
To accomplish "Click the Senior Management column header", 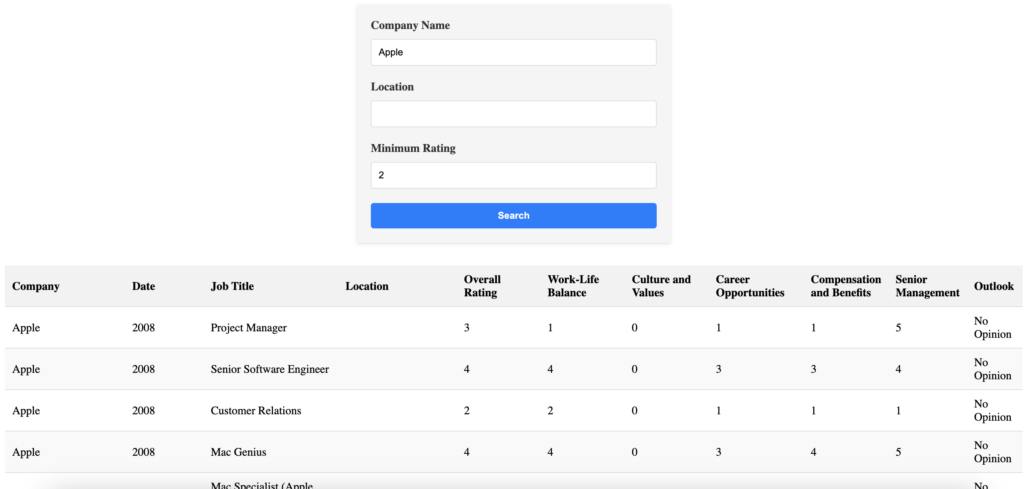I will (927, 286).
